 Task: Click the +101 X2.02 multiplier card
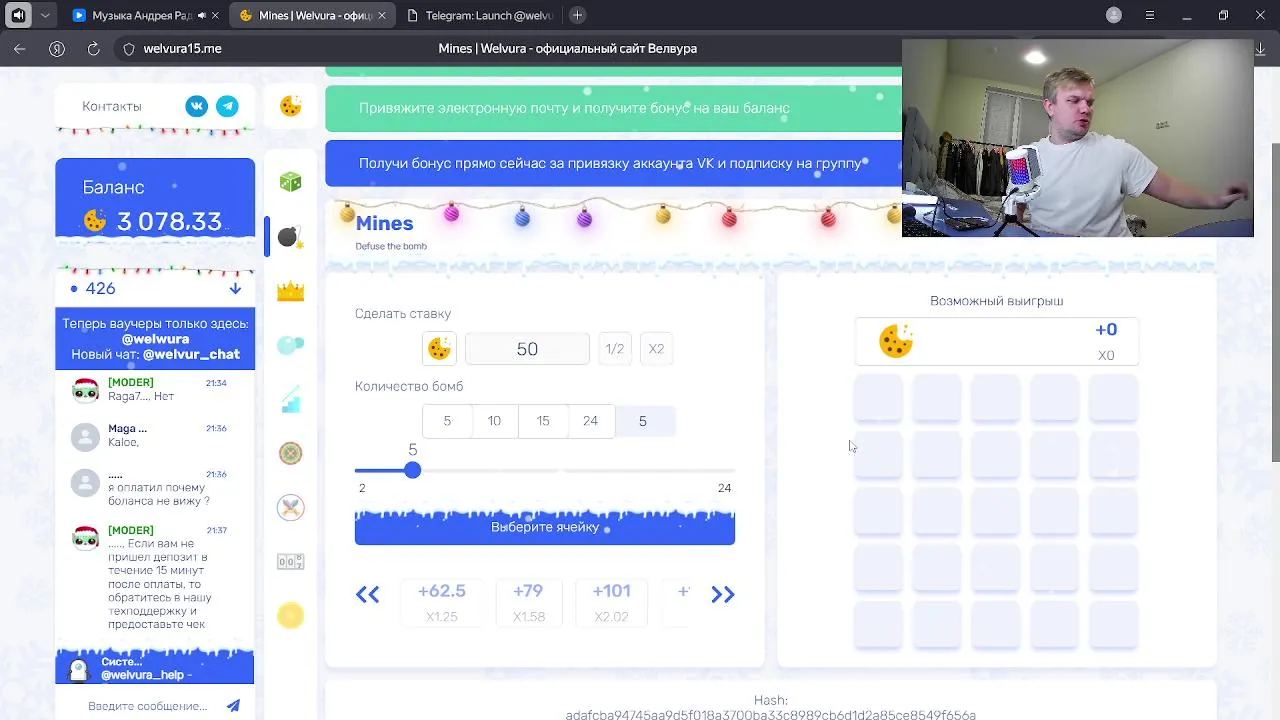[x=611, y=602]
